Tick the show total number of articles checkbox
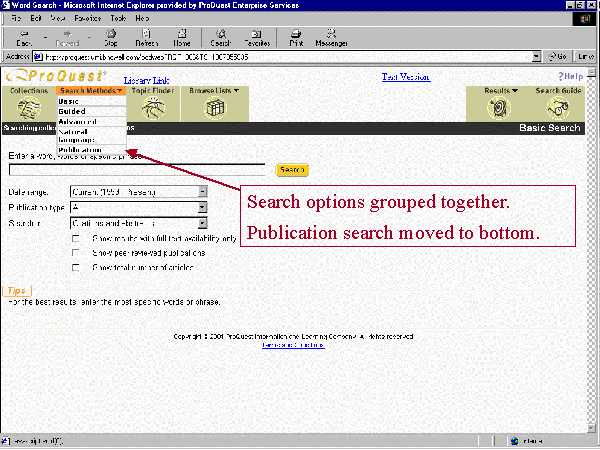Screen dimensions: 600x450 (76, 267)
